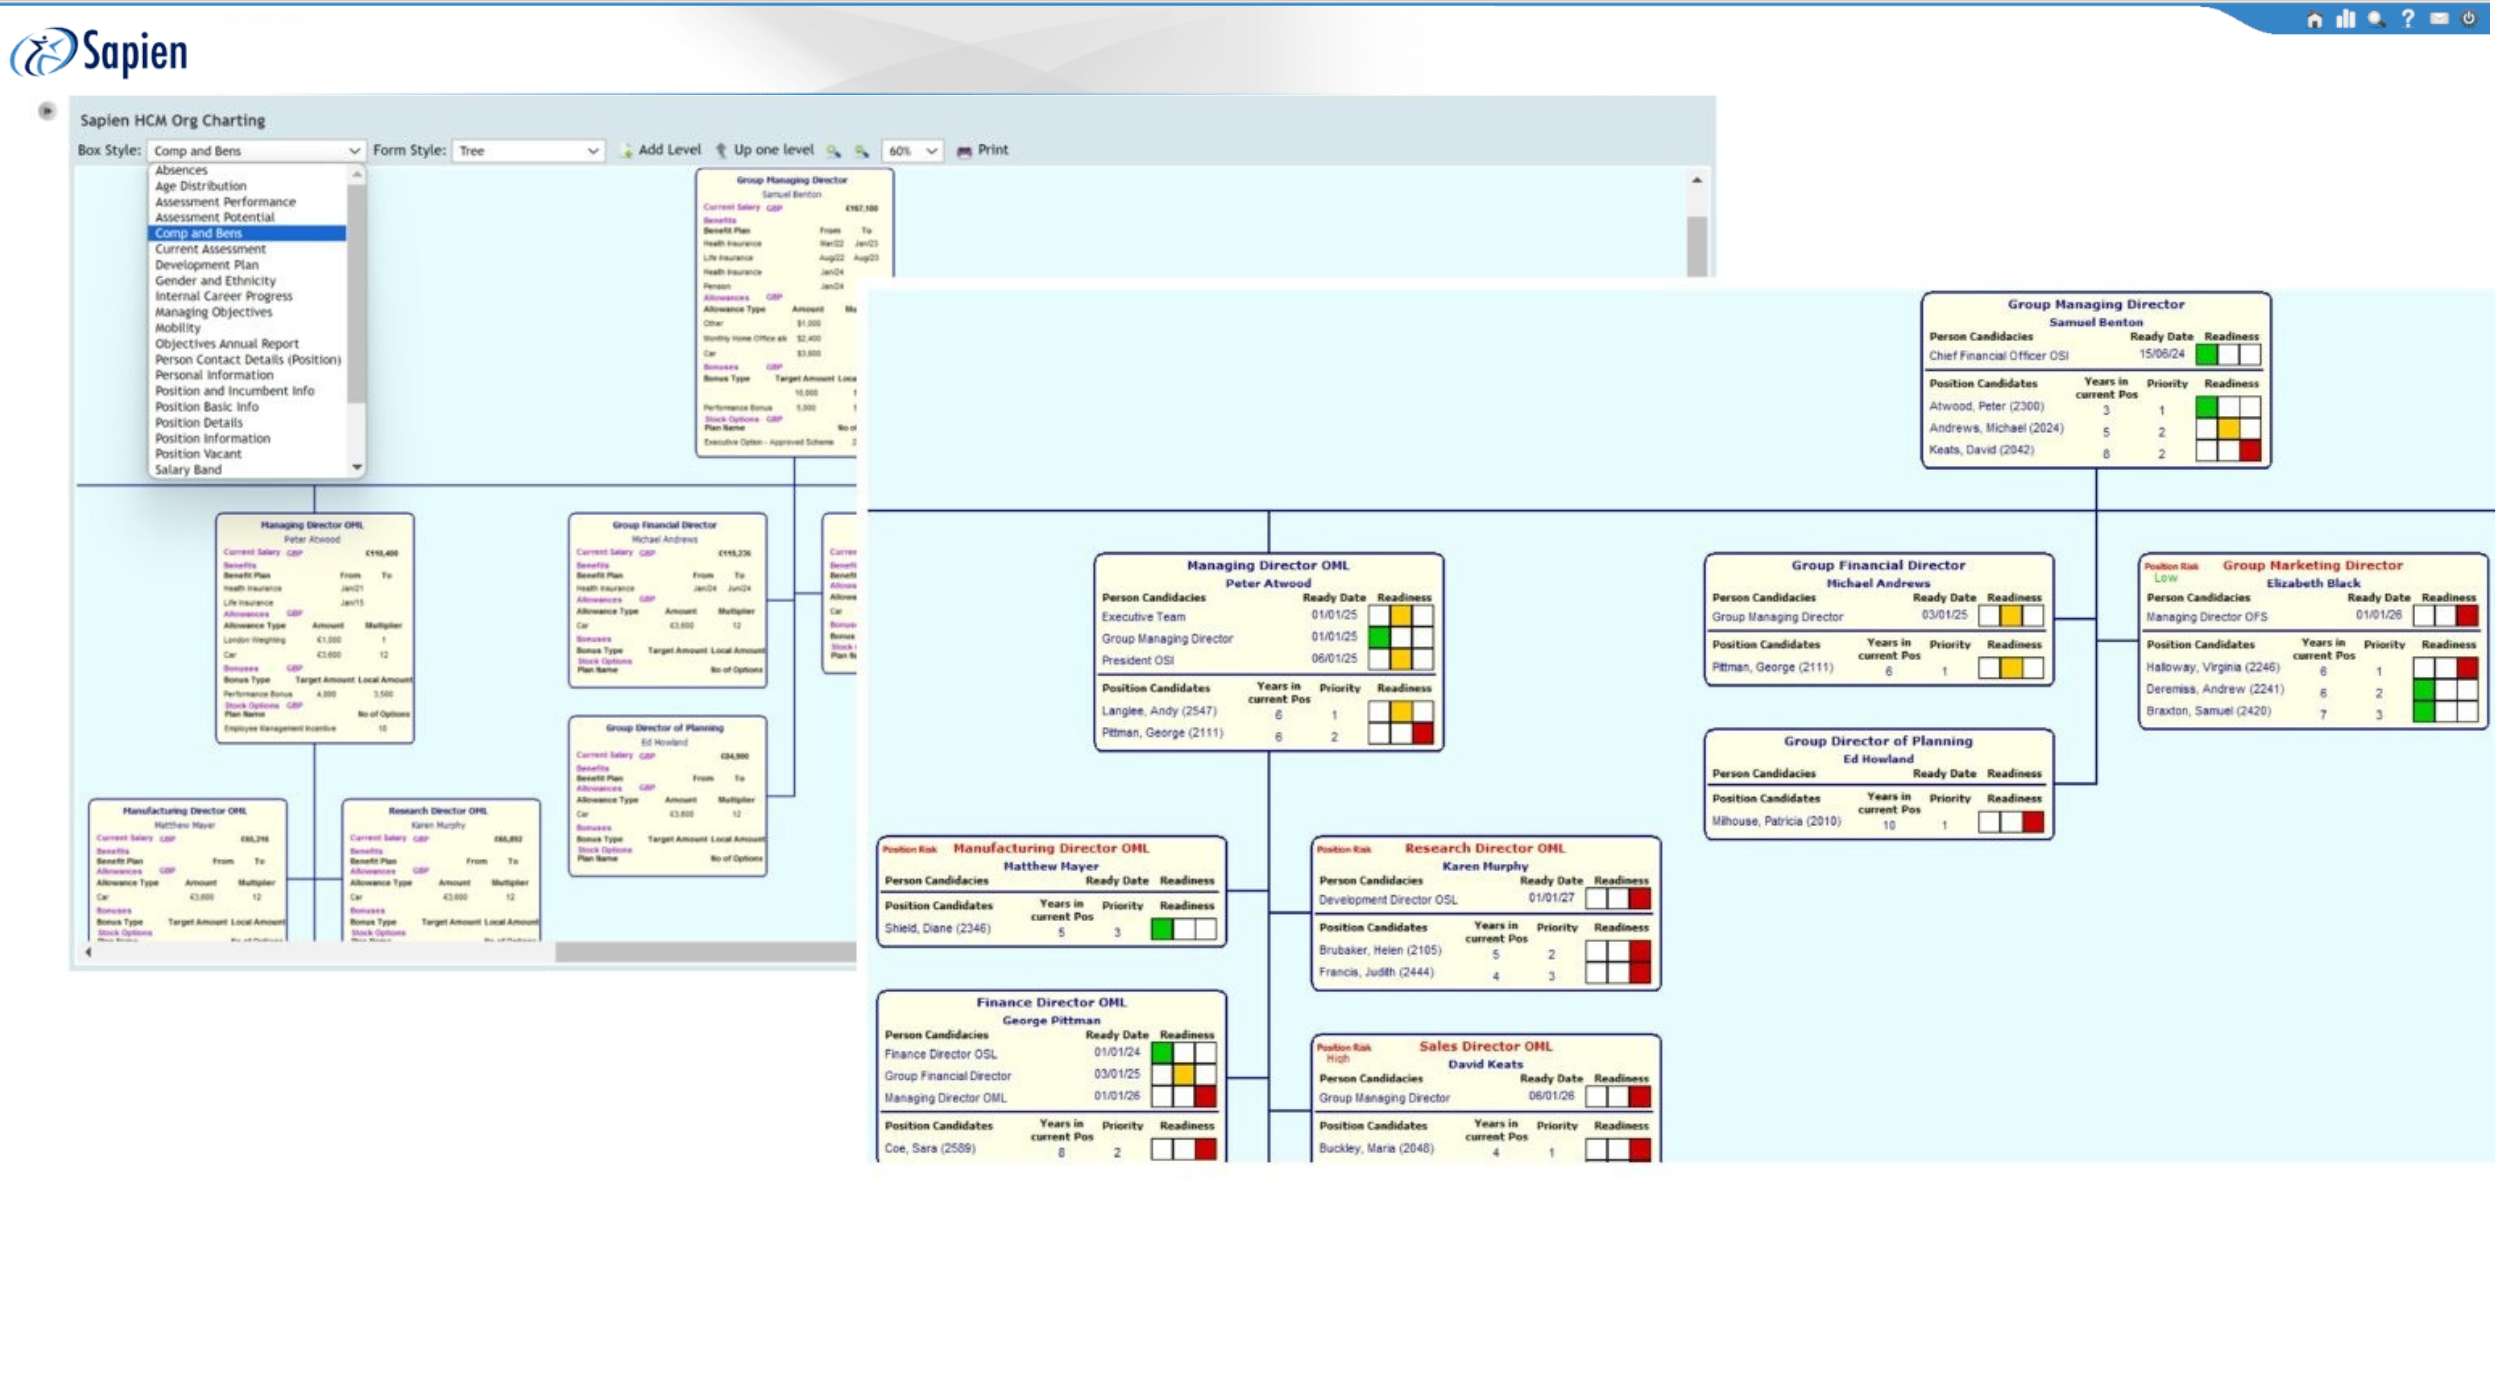
Task: Click the chart vertical scrollbar up arrow
Action: pyautogui.click(x=1696, y=181)
